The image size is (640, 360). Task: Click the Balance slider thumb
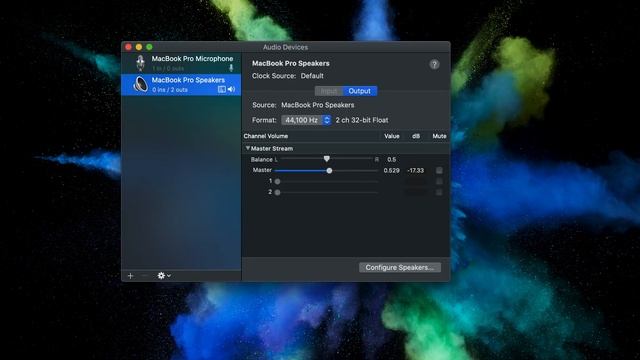327,159
